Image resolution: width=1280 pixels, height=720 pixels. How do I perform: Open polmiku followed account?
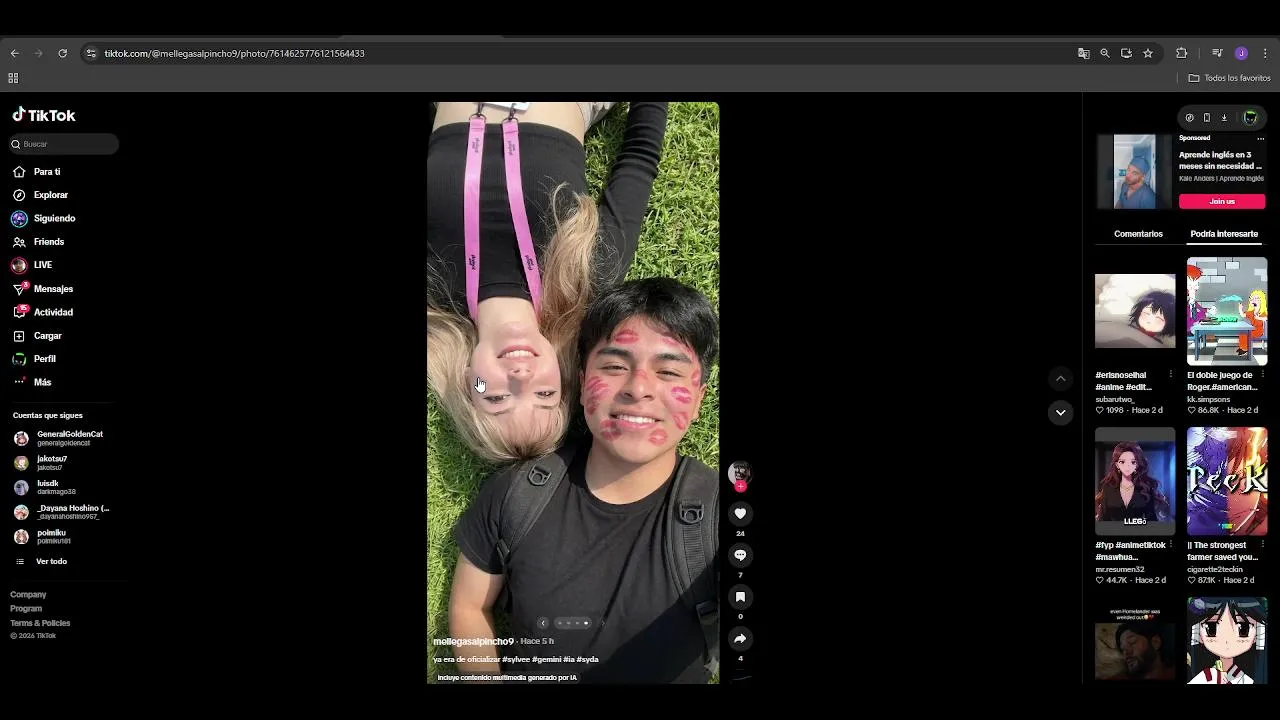[42, 536]
